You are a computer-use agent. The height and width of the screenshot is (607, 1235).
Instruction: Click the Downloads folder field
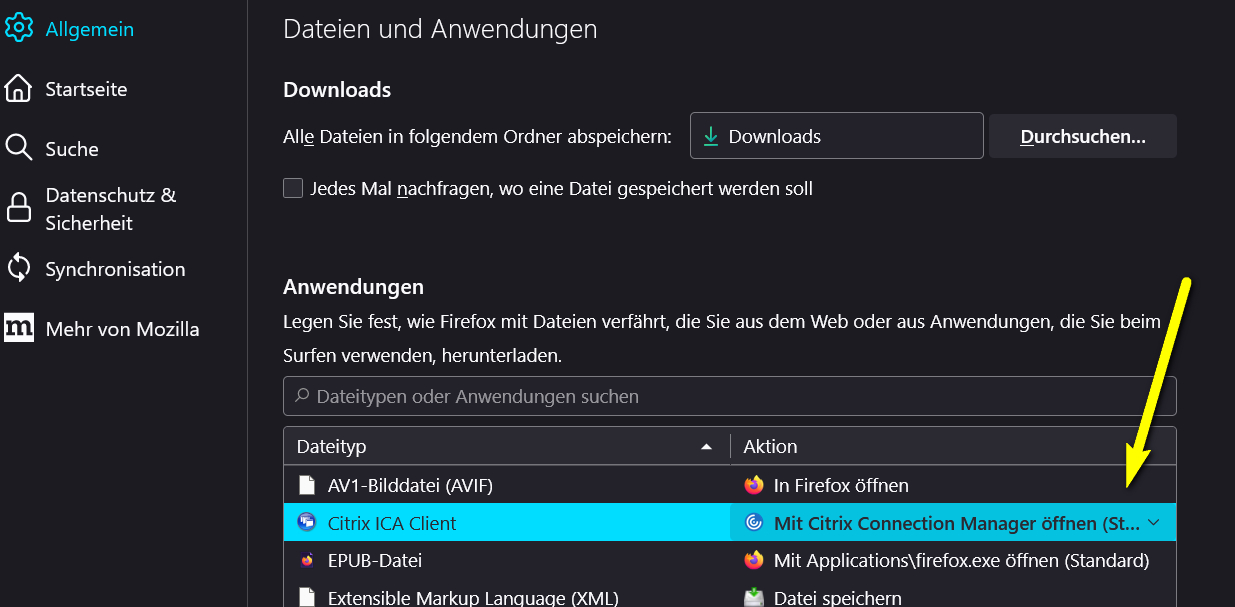(837, 135)
